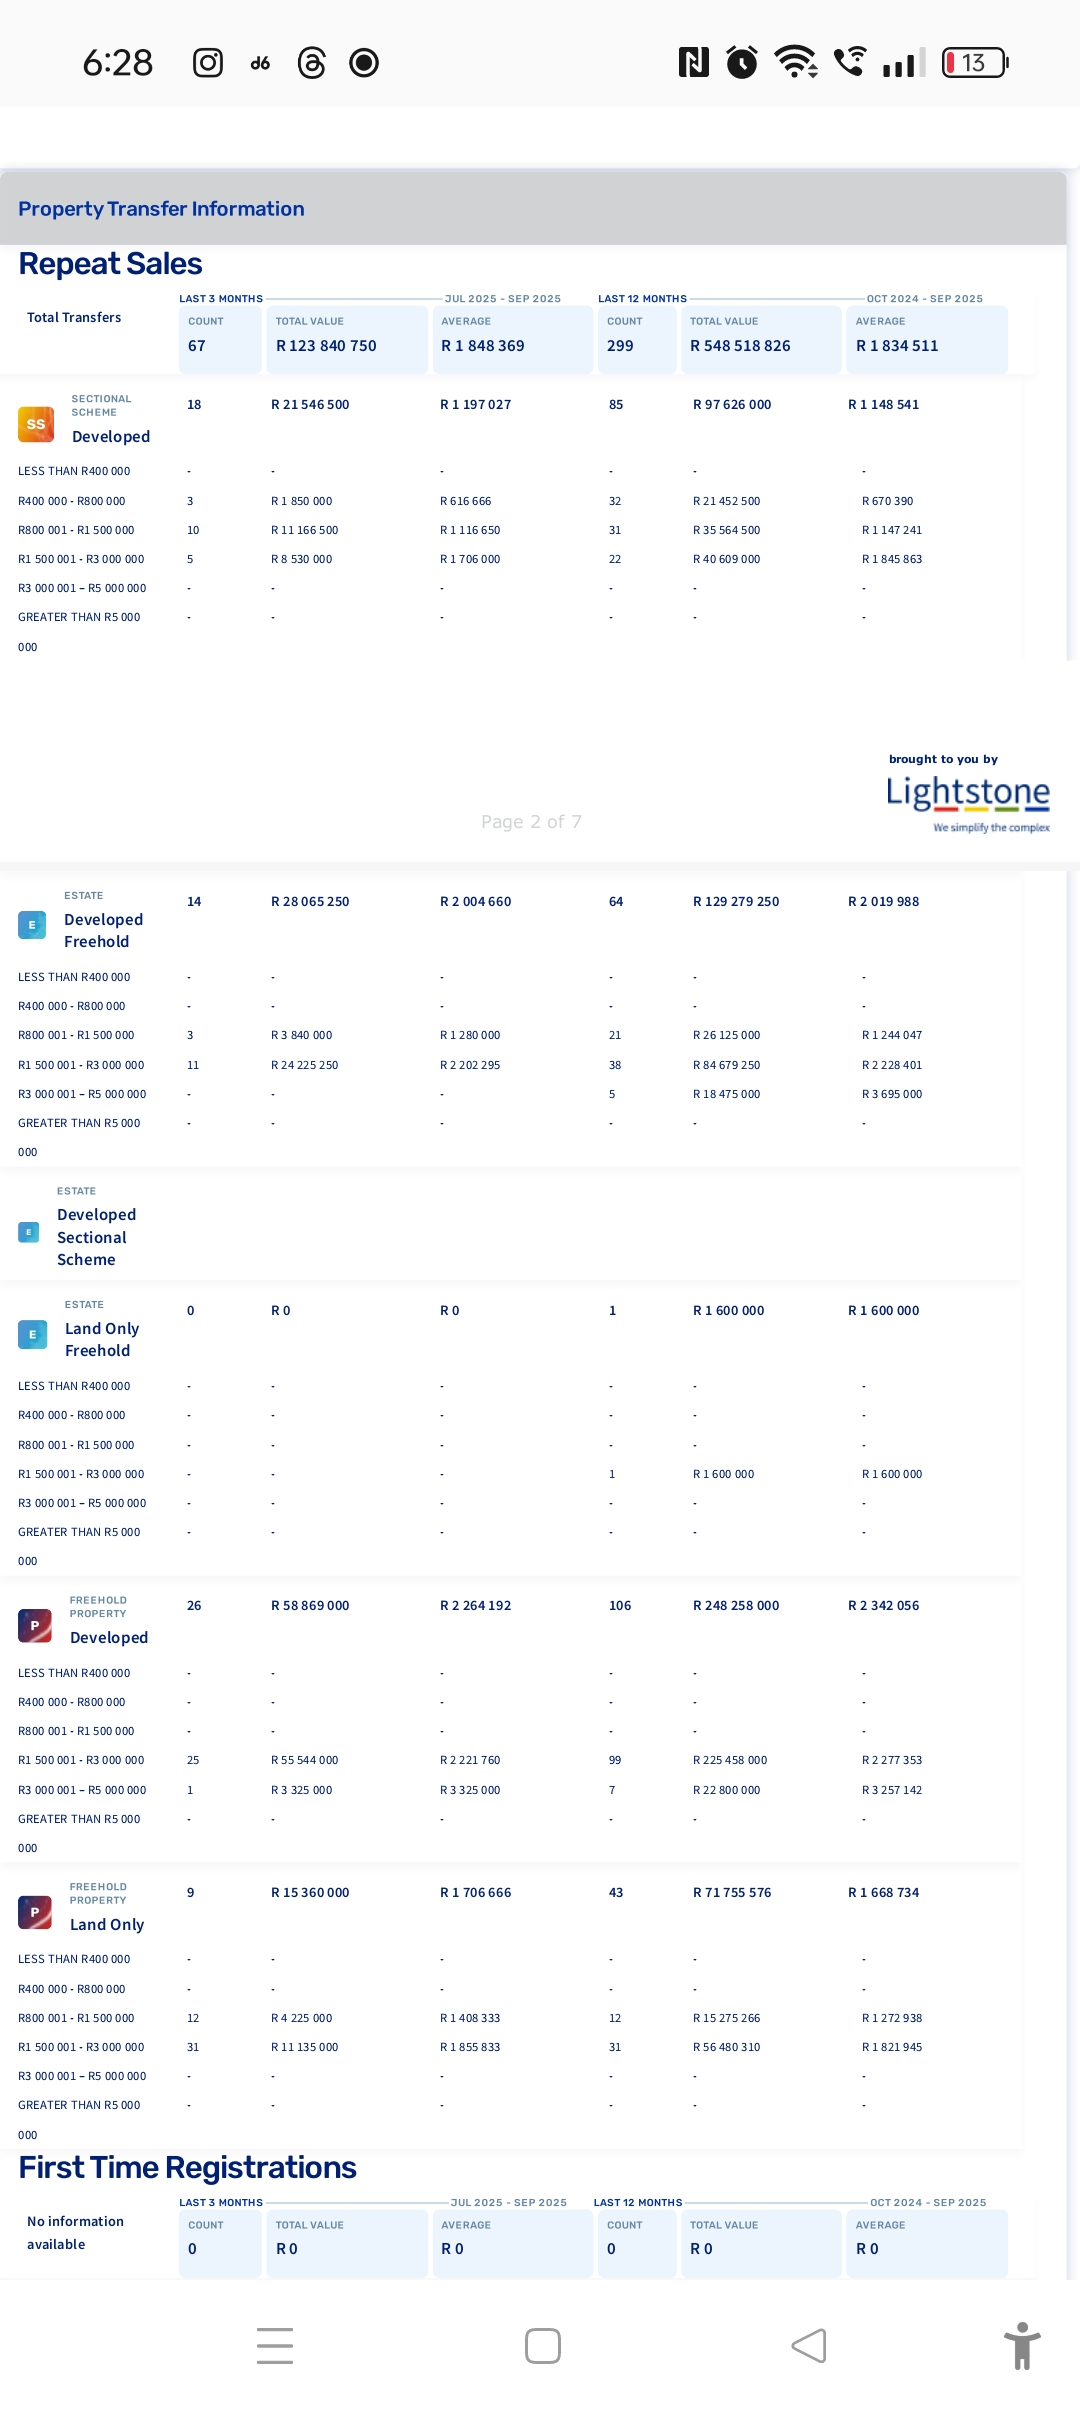This screenshot has height=2412, width=1080.
Task: Go home using the square navigation button
Action: [x=543, y=2346]
